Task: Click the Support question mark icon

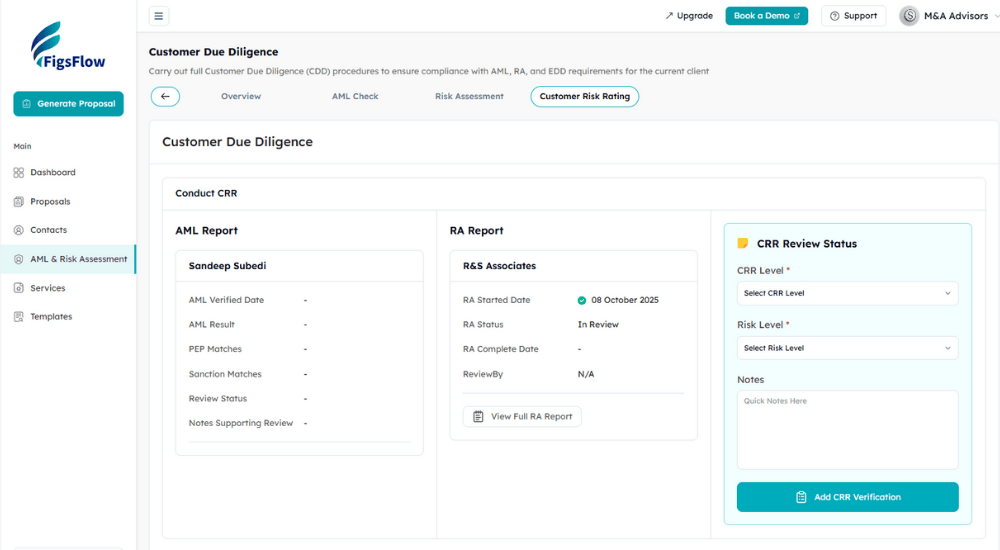Action: coord(834,16)
